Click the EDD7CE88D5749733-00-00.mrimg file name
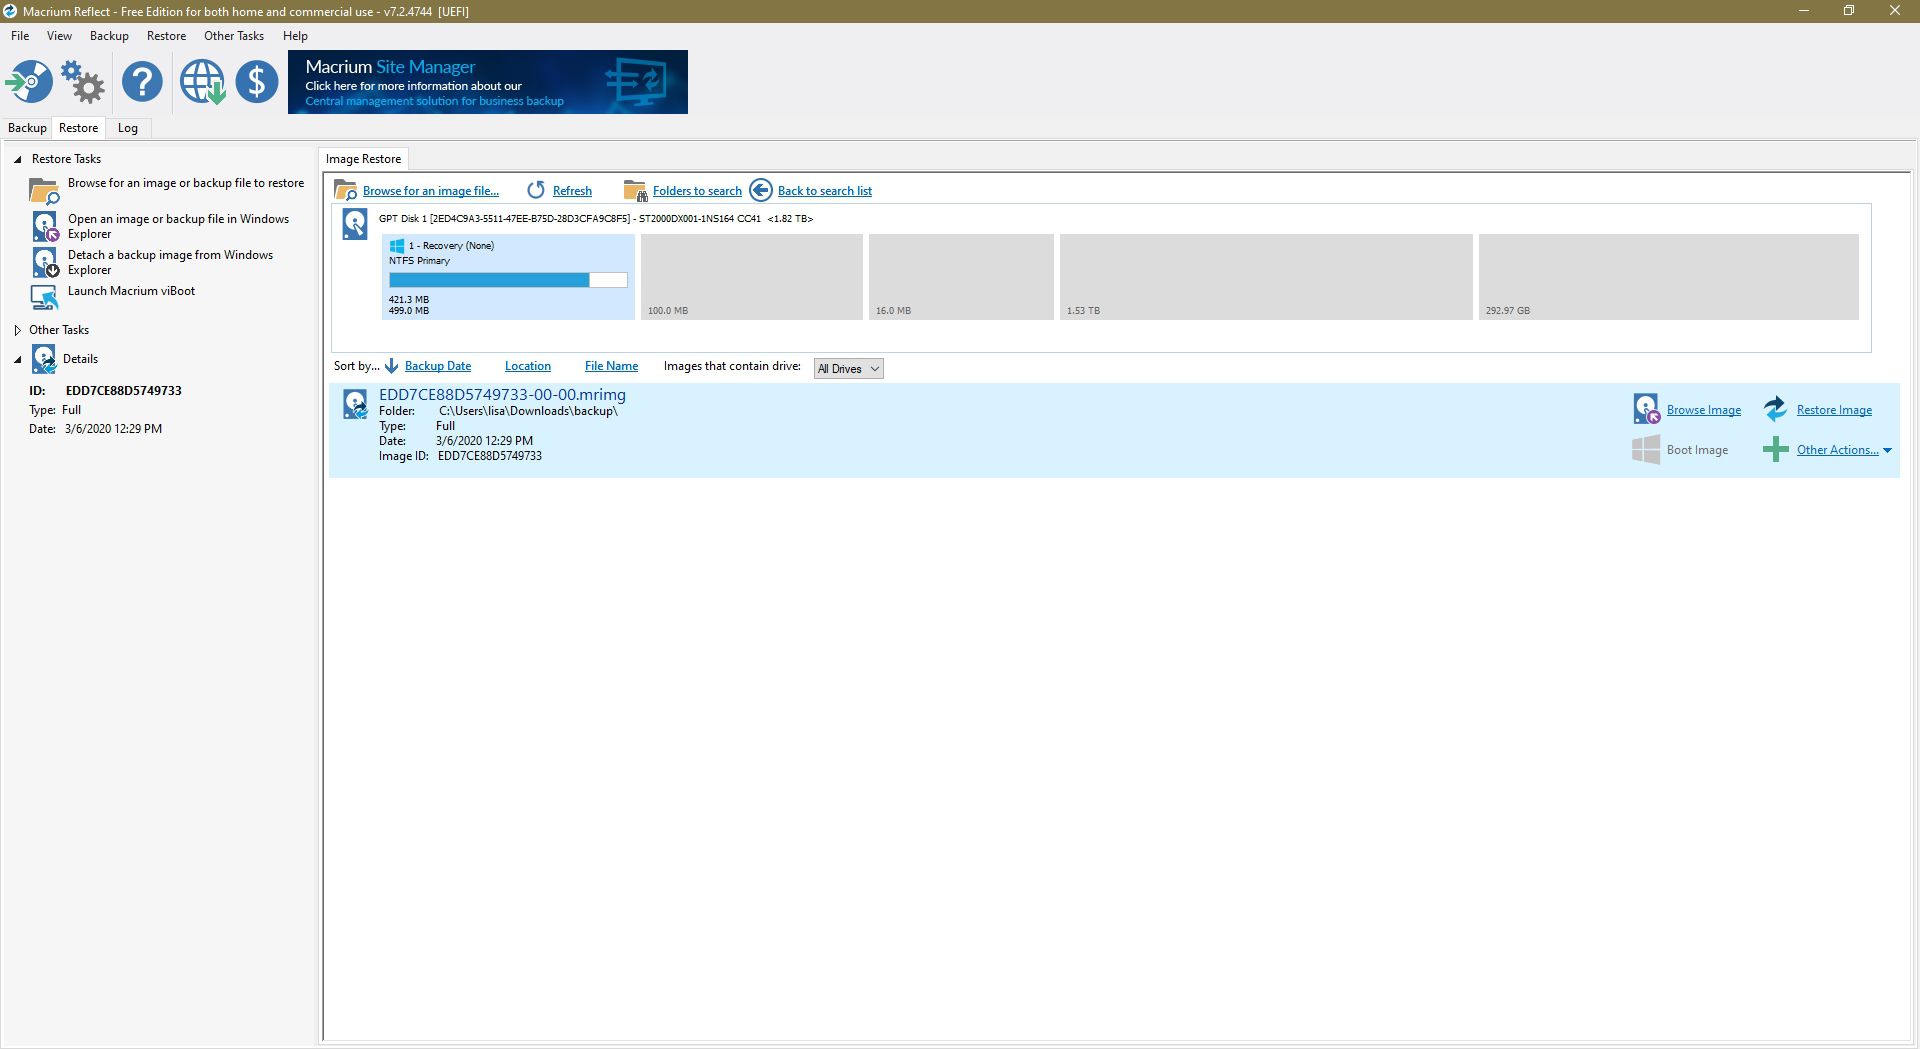The height and width of the screenshot is (1049, 1920). click(x=502, y=395)
